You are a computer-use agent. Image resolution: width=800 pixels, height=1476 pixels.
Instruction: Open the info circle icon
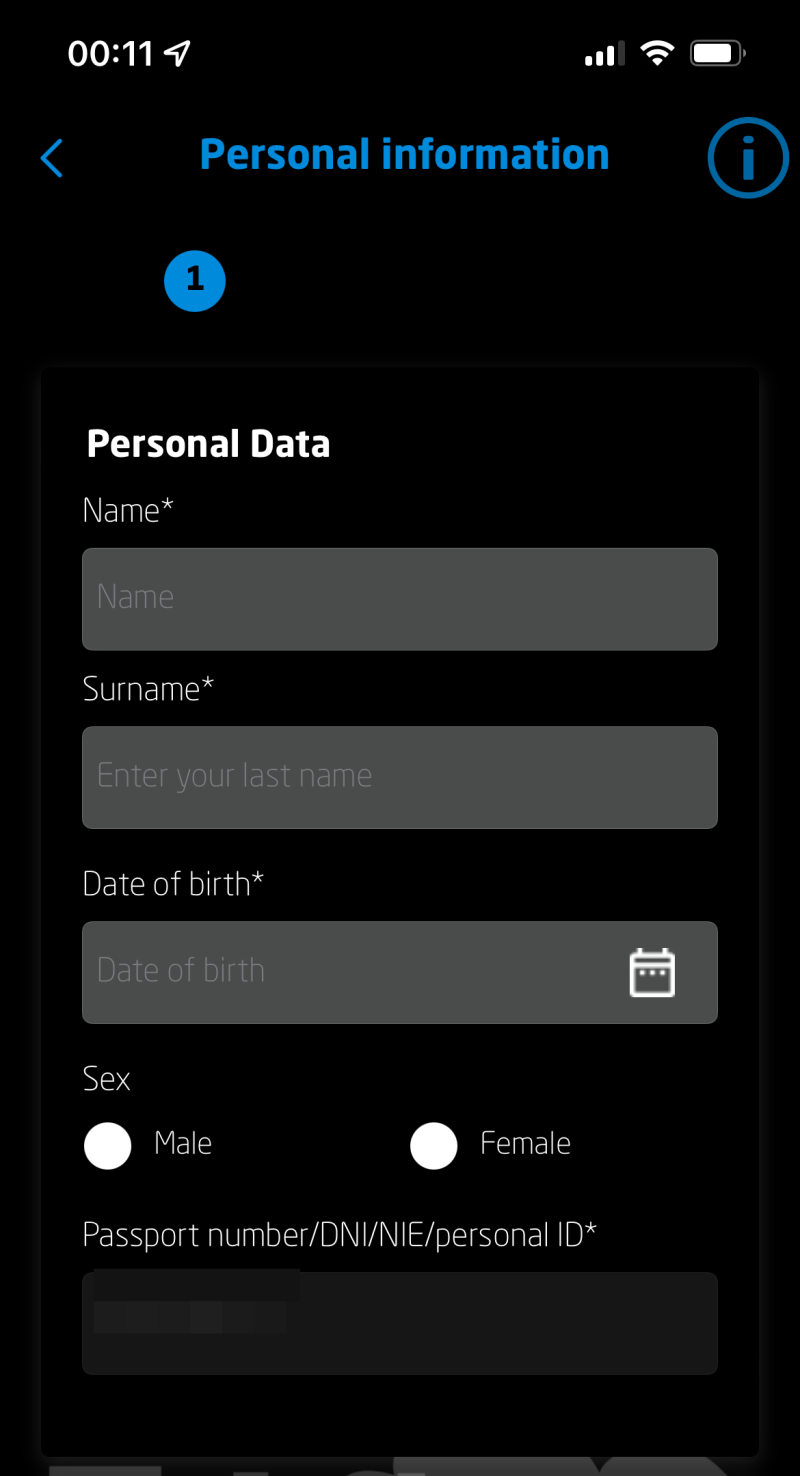[x=748, y=158]
